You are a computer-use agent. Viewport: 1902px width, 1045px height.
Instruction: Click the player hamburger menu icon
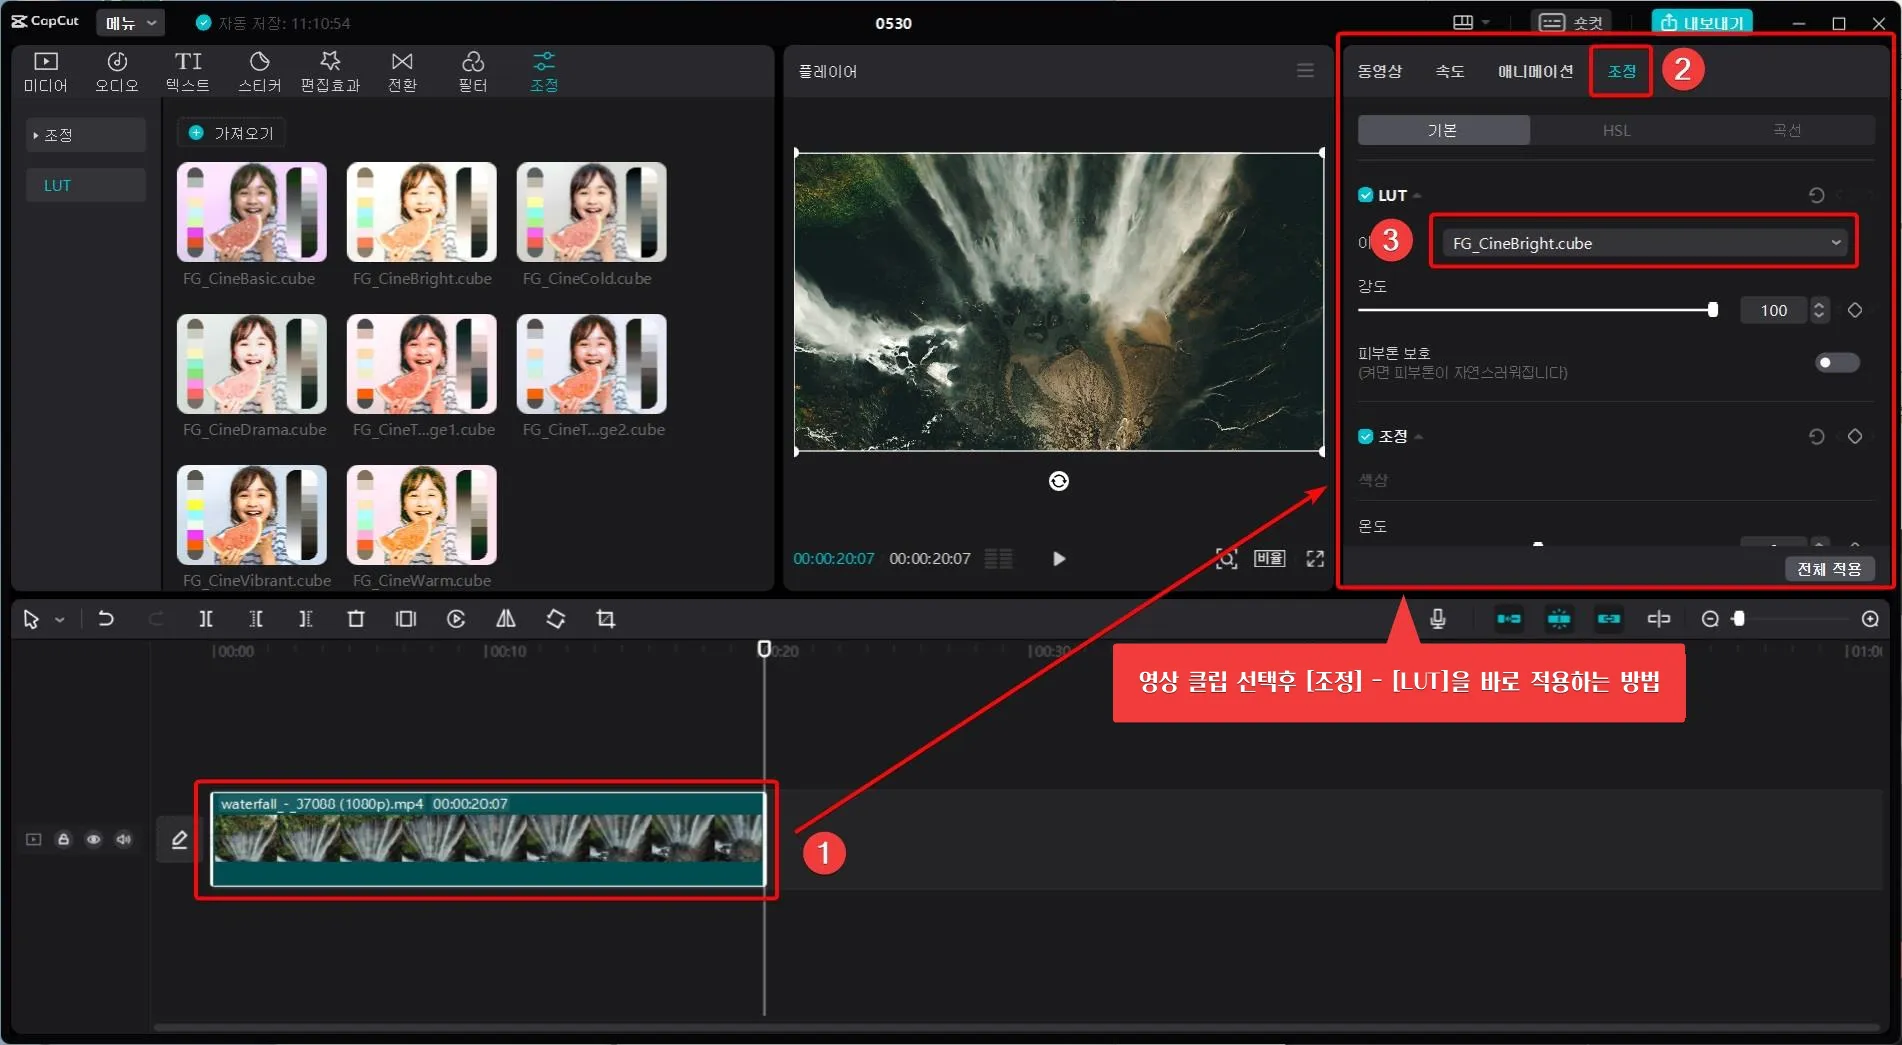pos(1305,70)
